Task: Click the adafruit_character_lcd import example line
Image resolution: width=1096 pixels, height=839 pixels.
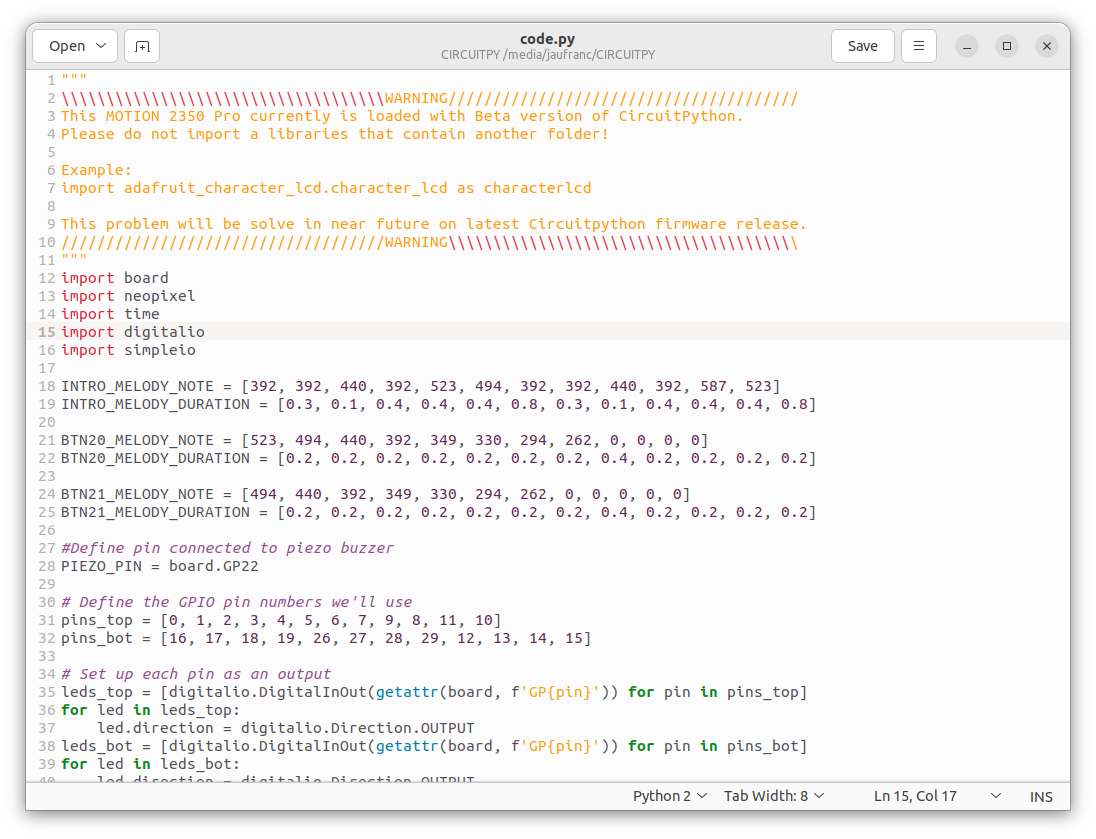Action: [x=326, y=189]
